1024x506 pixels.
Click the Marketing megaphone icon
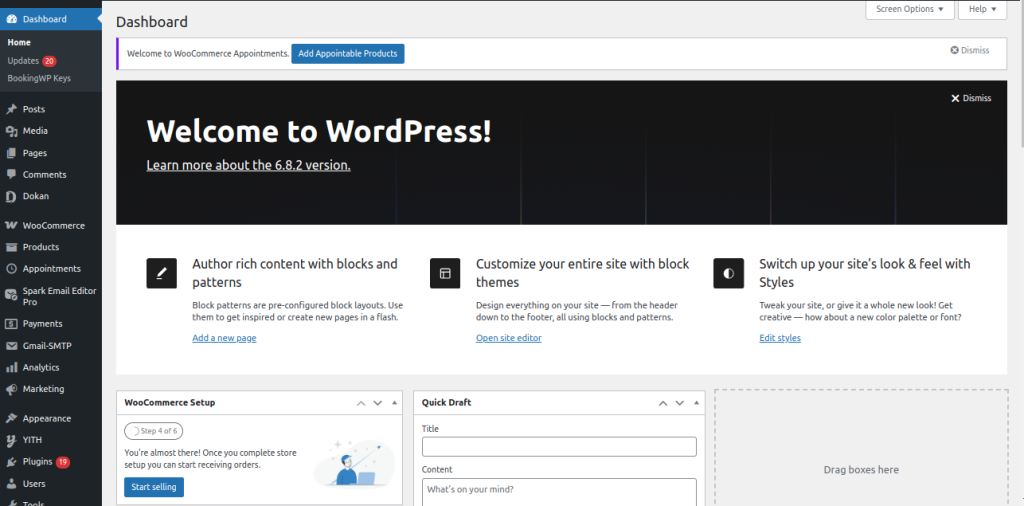click(x=11, y=389)
